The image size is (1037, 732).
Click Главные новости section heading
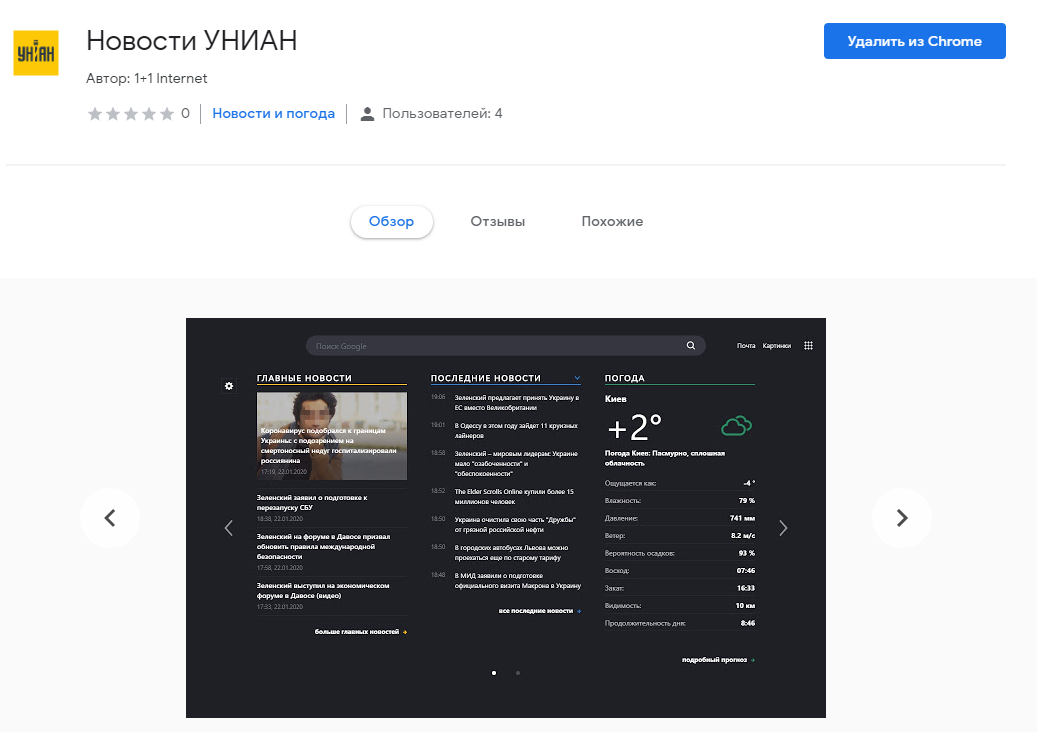[x=304, y=378]
